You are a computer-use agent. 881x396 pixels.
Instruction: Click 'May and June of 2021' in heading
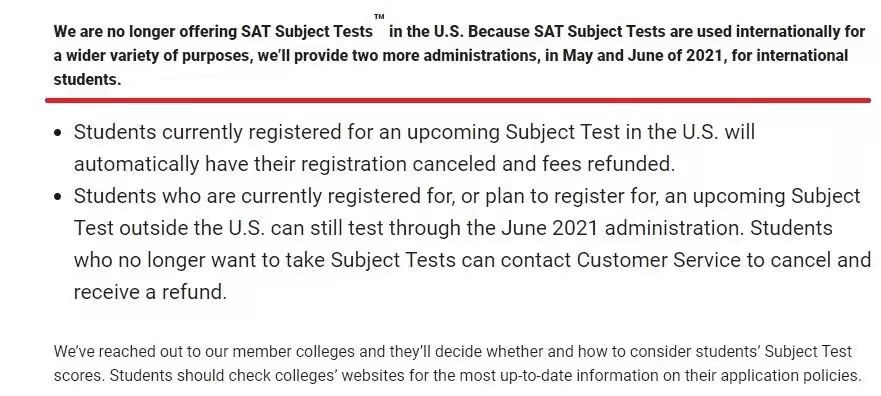click(x=643, y=56)
